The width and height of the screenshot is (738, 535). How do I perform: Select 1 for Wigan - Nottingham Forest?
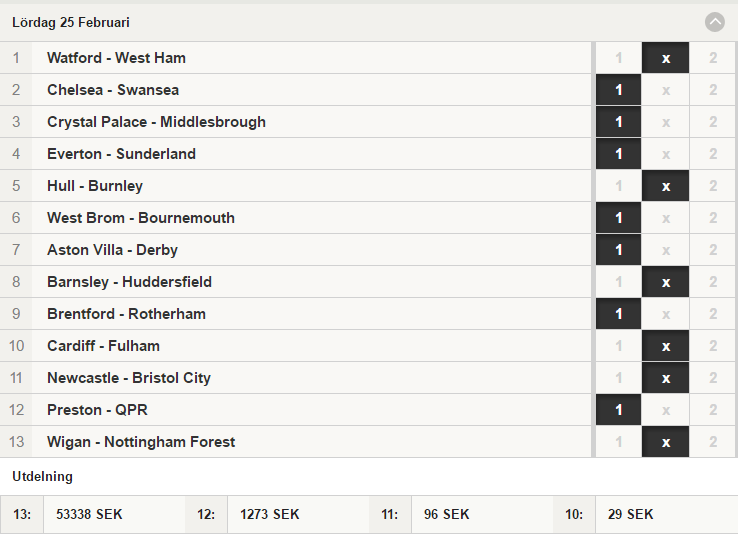pyautogui.click(x=618, y=442)
